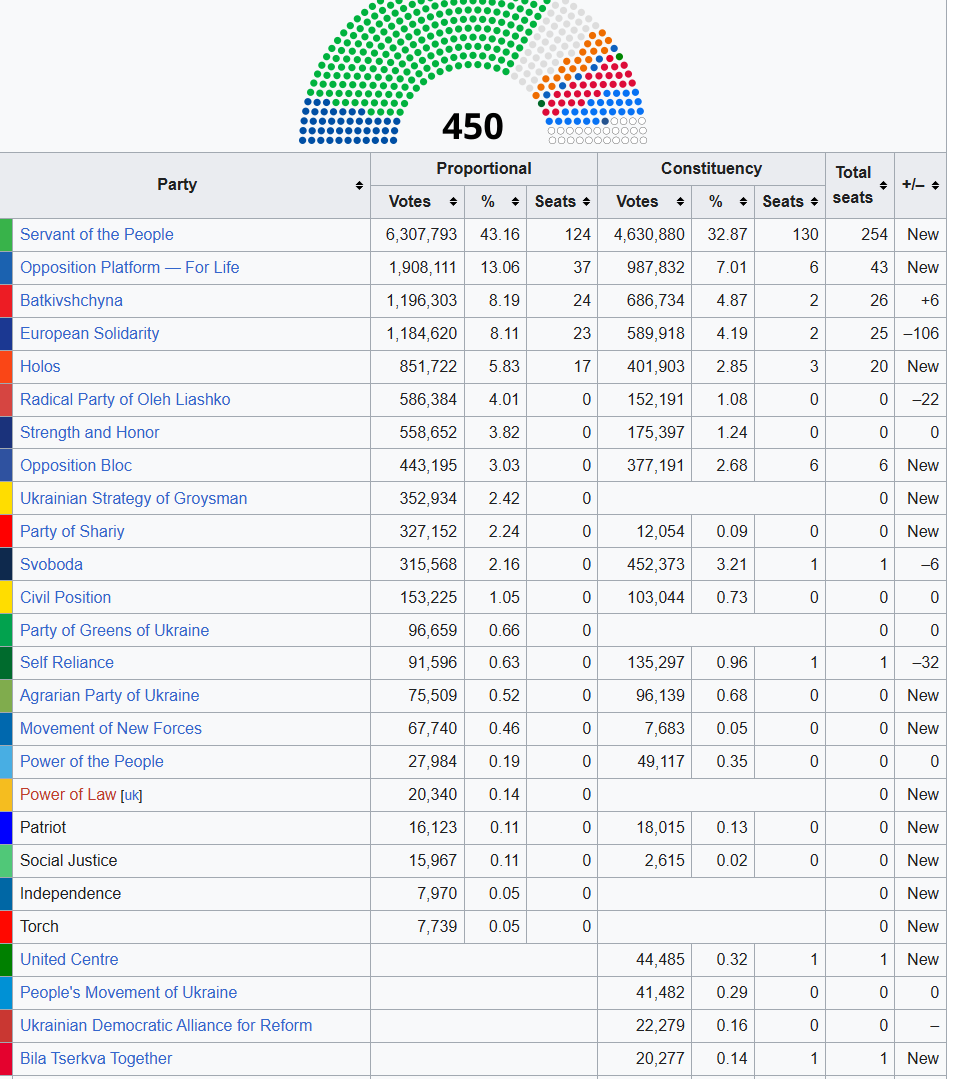Select the Independence party name text
This screenshot has height=1079, width=954.
click(70, 894)
